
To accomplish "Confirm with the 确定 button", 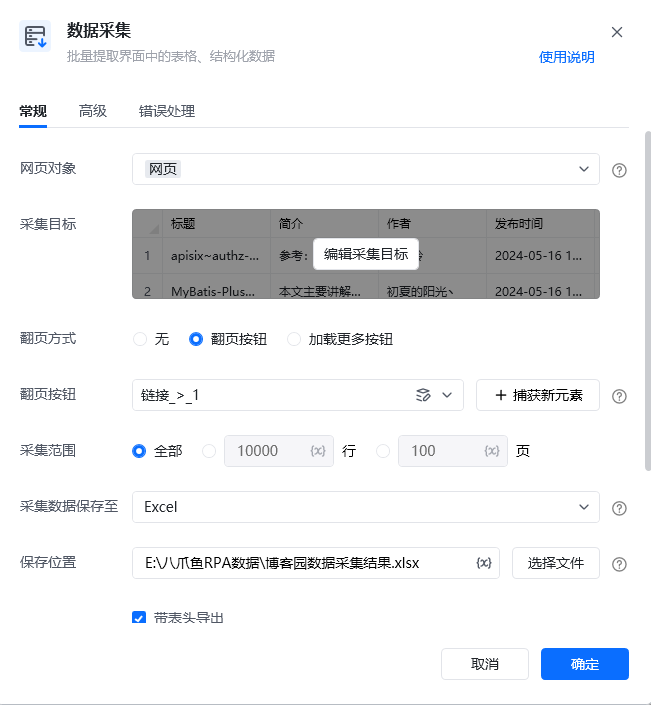I will (x=584, y=664).
